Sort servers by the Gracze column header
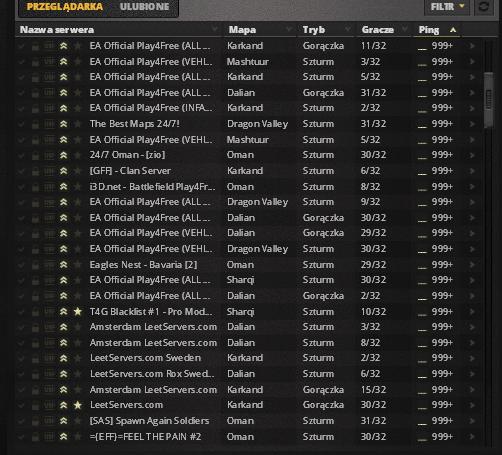Image resolution: width=502 pixels, height=455 pixels. tap(378, 30)
